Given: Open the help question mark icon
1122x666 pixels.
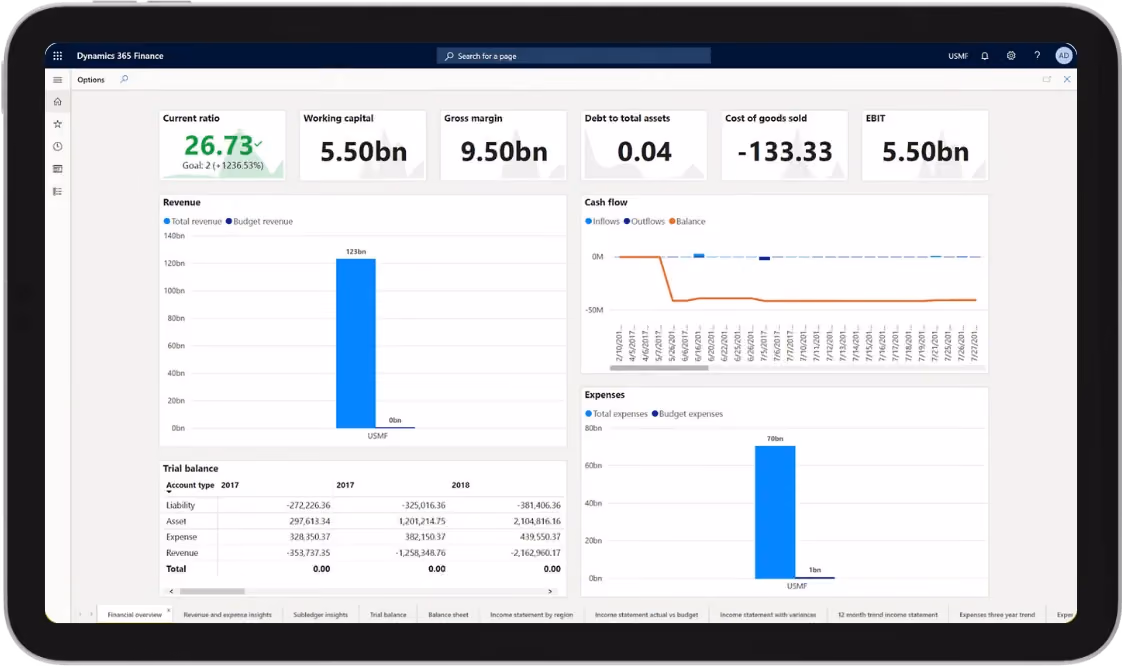Looking at the screenshot, I should [1037, 56].
